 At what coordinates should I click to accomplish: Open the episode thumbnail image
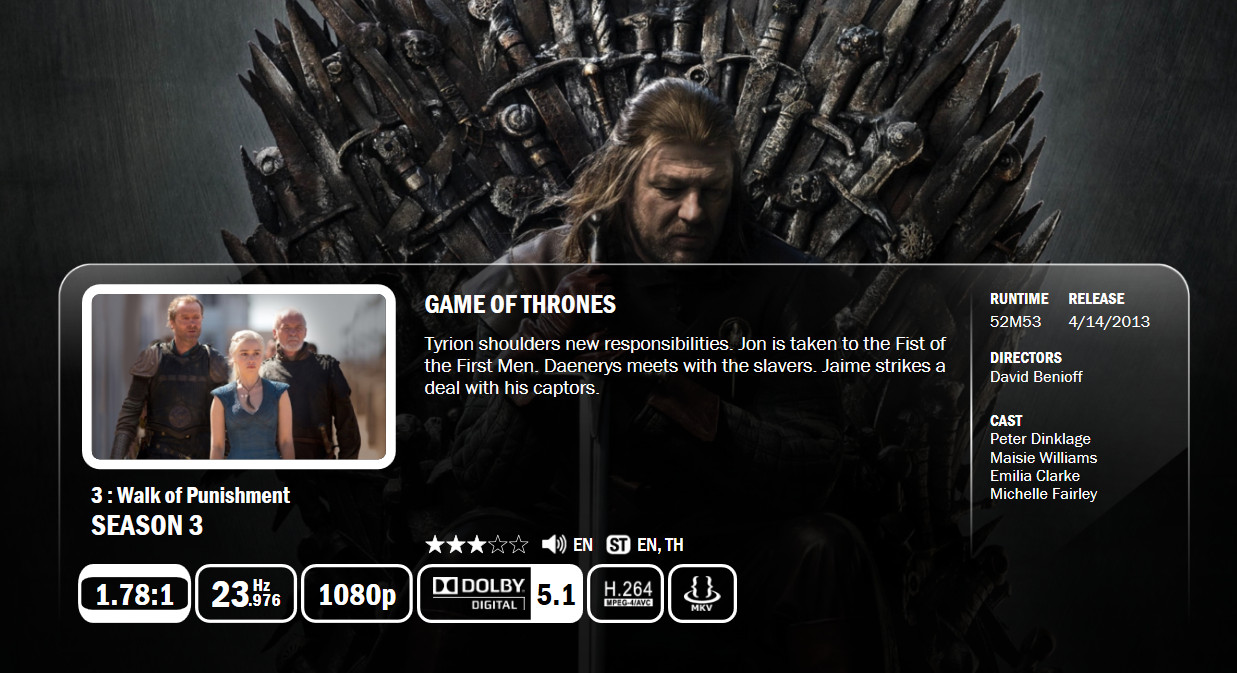pos(239,377)
